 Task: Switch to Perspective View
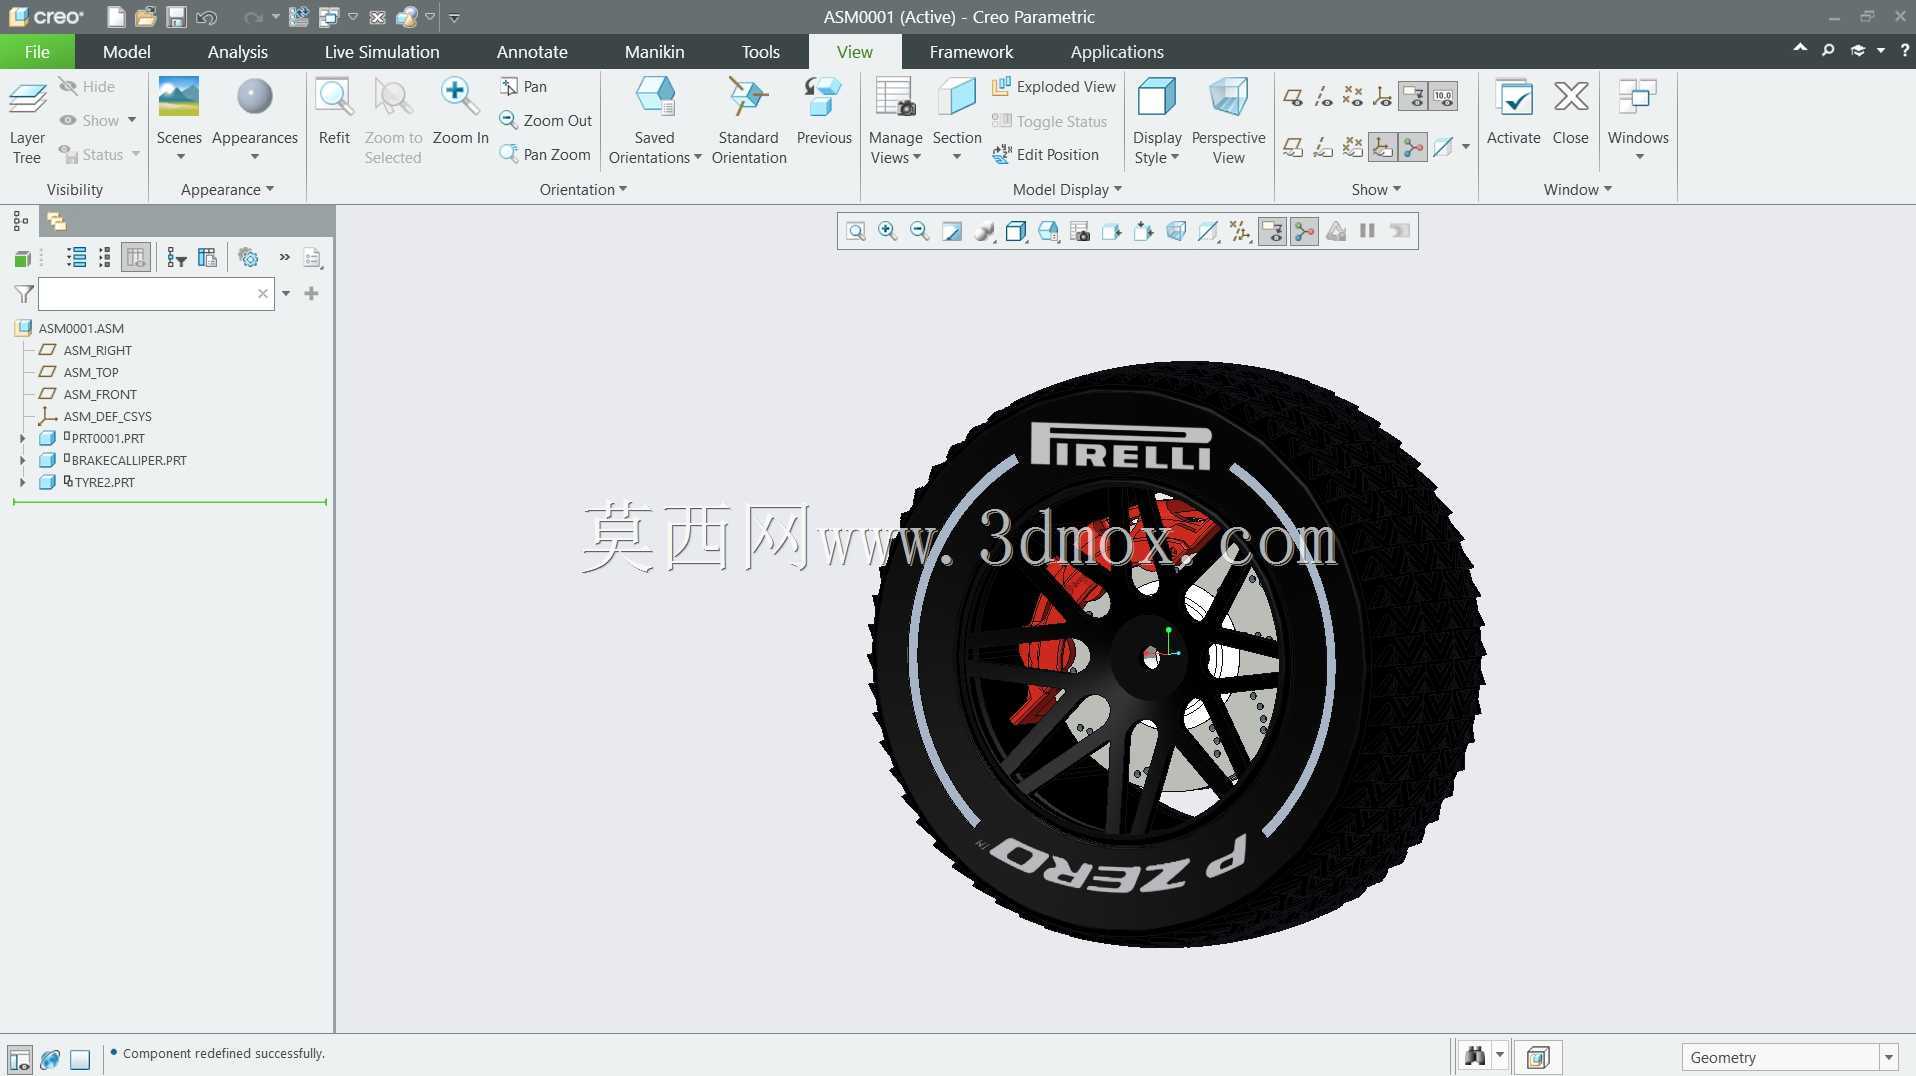1228,121
